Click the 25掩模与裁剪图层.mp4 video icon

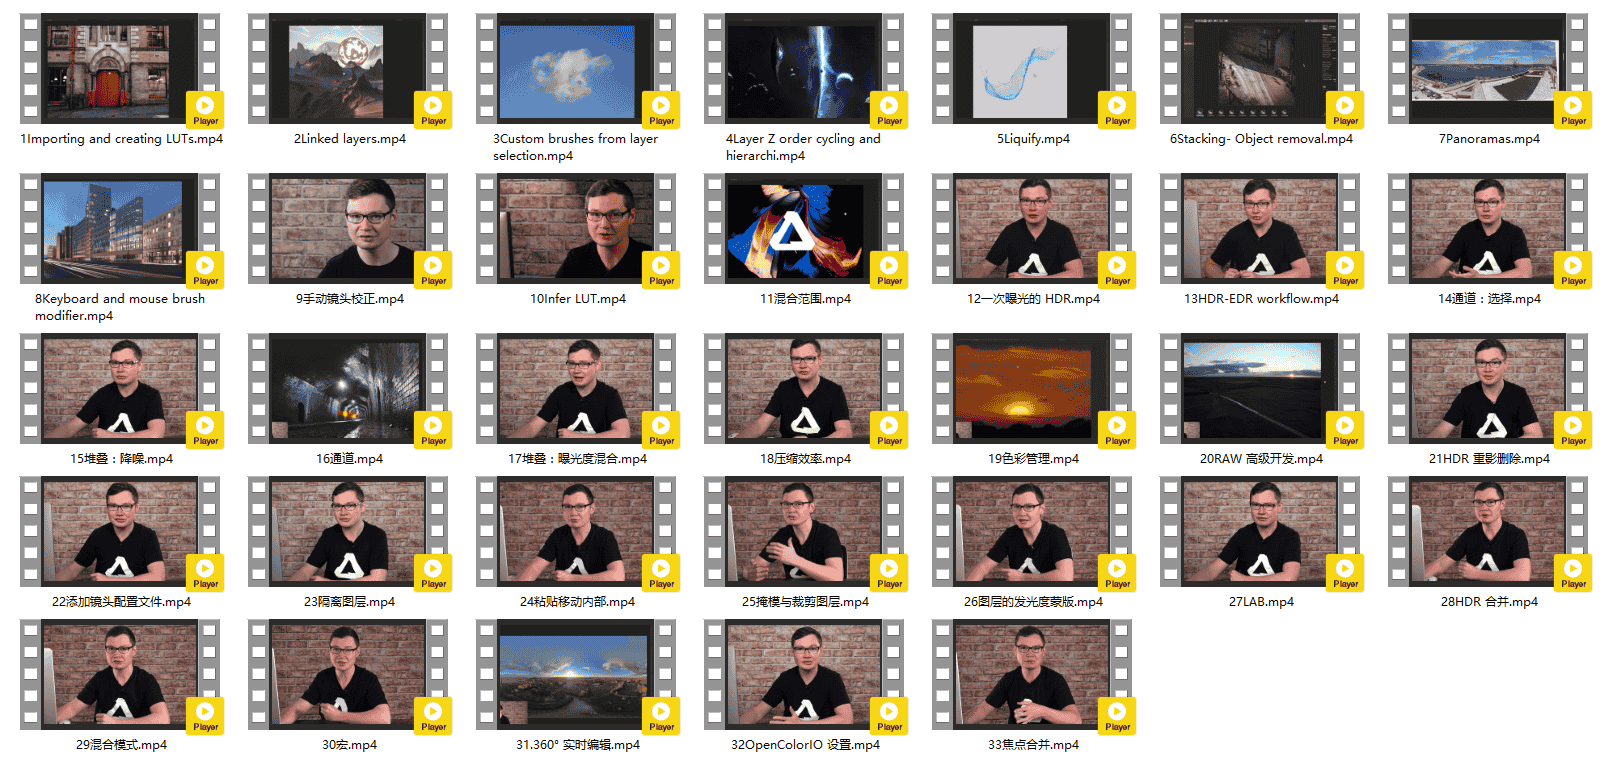pos(804,532)
